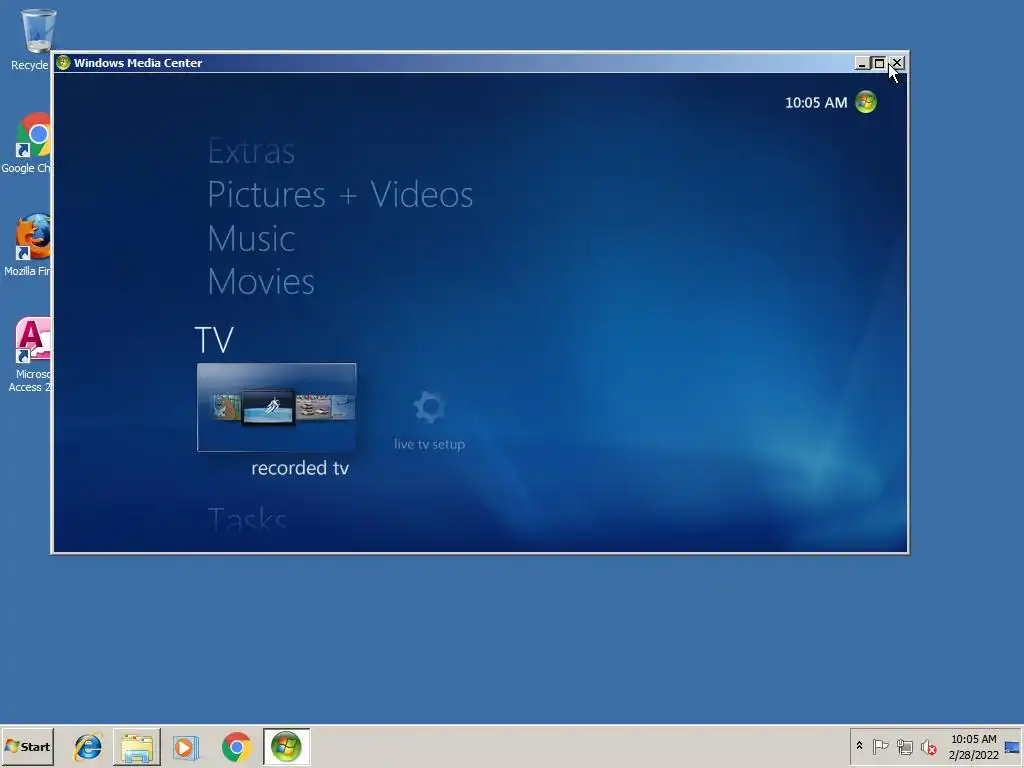1024x768 pixels.
Task: Select the Recycle Bin desktop icon
Action: click(x=29, y=39)
